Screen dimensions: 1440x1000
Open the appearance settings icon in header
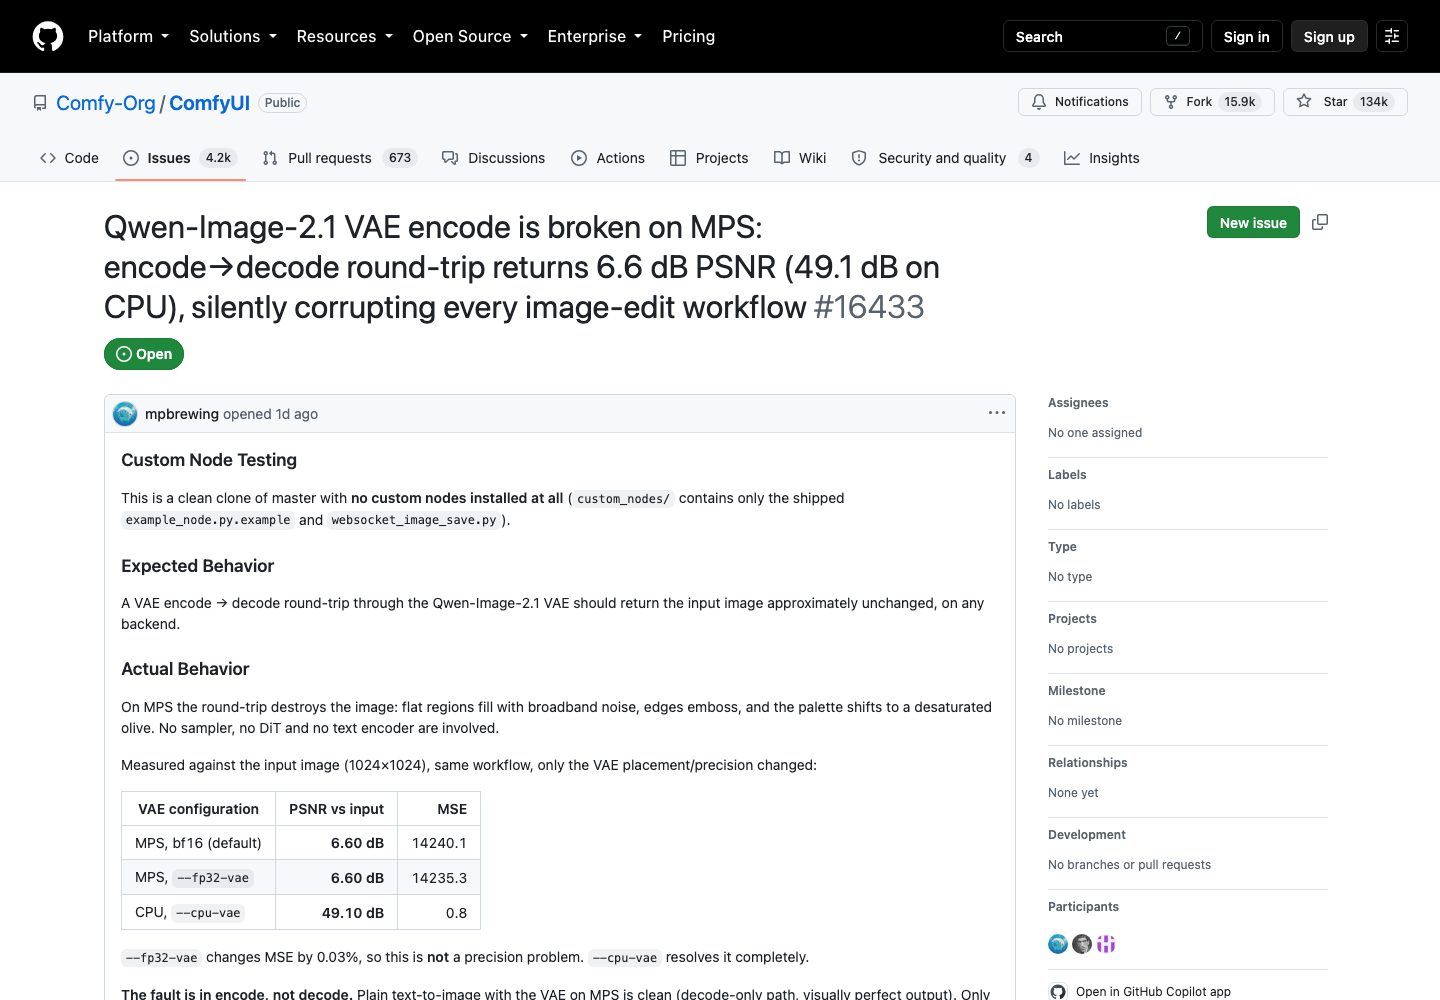1392,36
